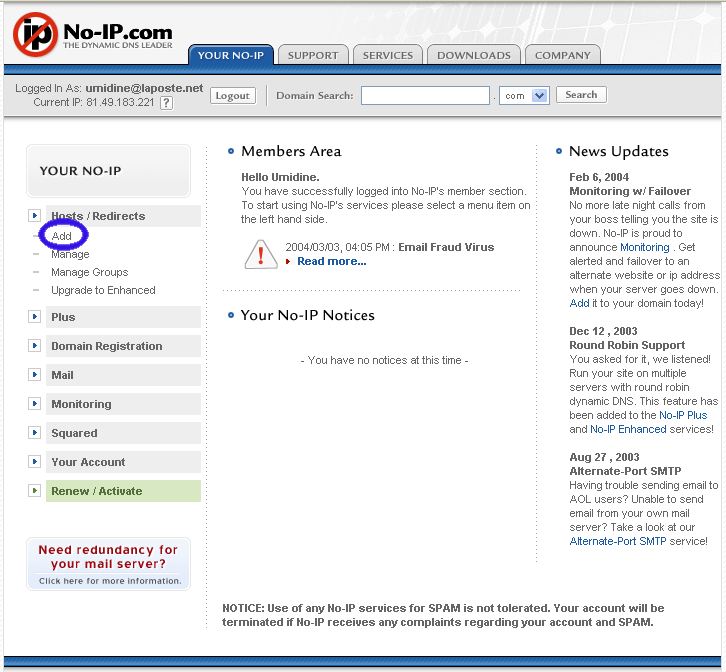The image size is (726, 672).
Task: Expand the Domain Registration arrow
Action: click(x=34, y=345)
